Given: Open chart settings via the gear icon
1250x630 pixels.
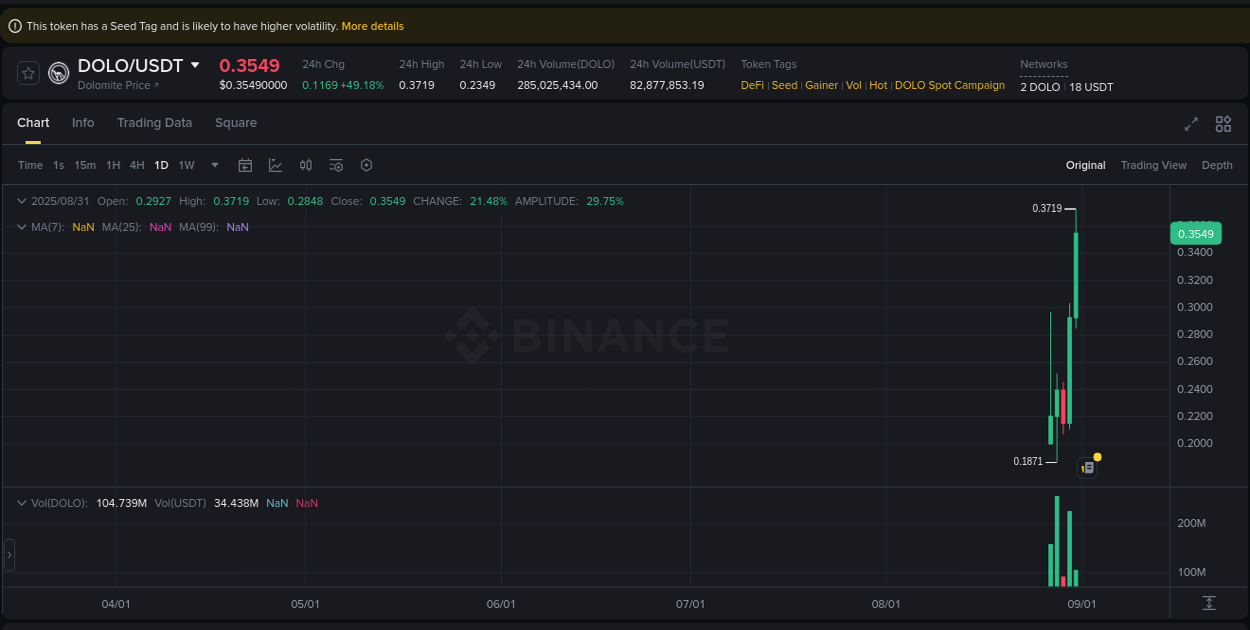Looking at the screenshot, I should point(366,164).
